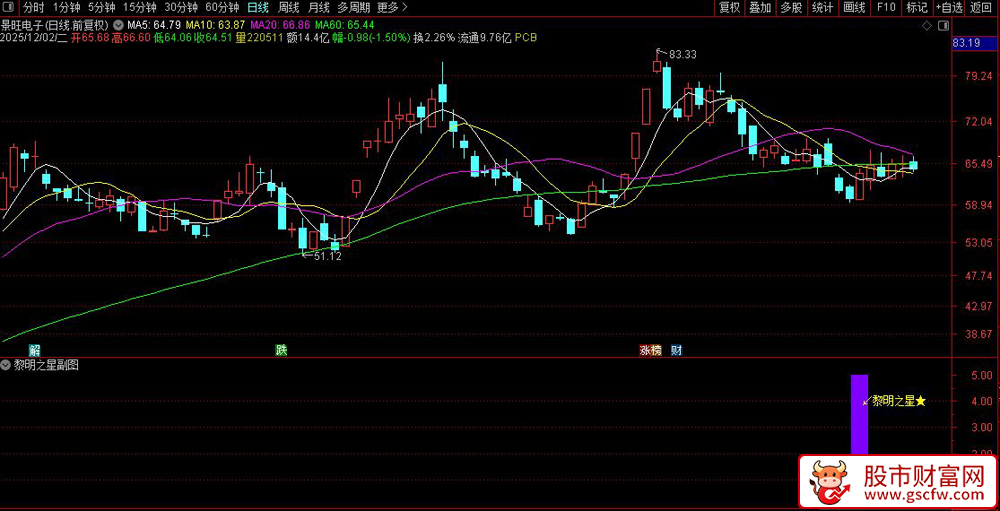
Task: Click the 跌 event marker icon
Action: (x=281, y=350)
